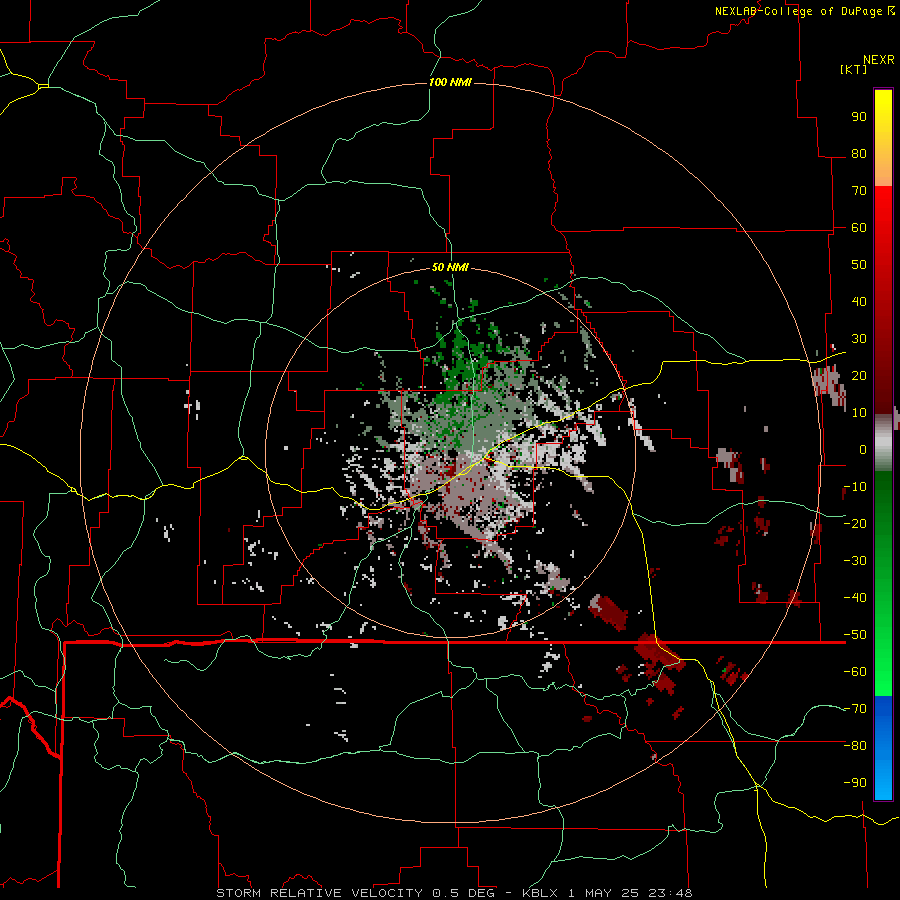Click the 100 NMI range ring label
This screenshot has width=900, height=900.
450,82
